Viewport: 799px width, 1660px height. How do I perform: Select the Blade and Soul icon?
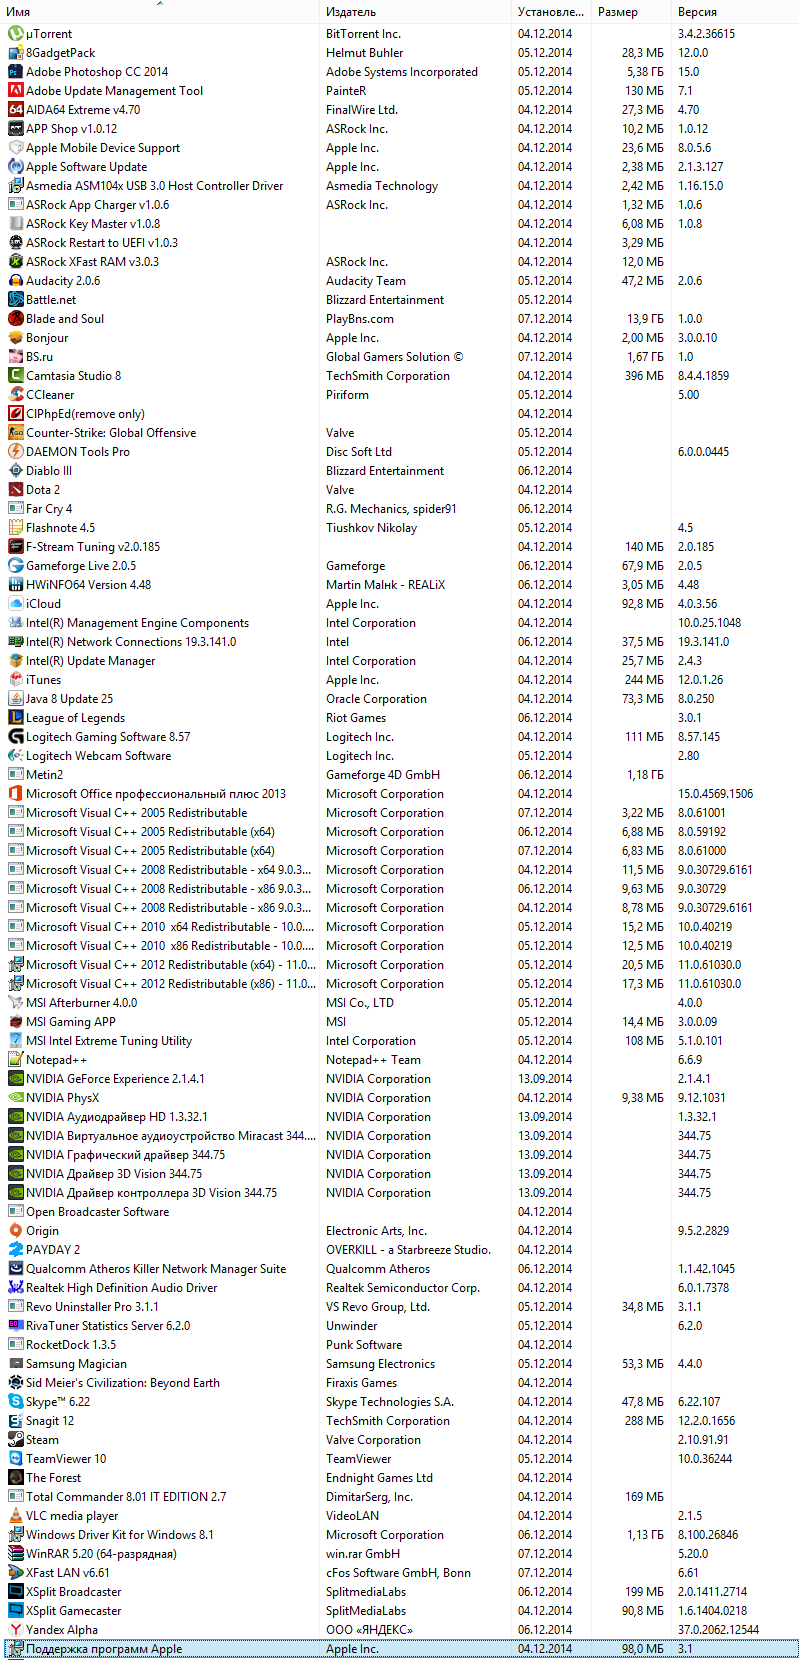(x=16, y=318)
